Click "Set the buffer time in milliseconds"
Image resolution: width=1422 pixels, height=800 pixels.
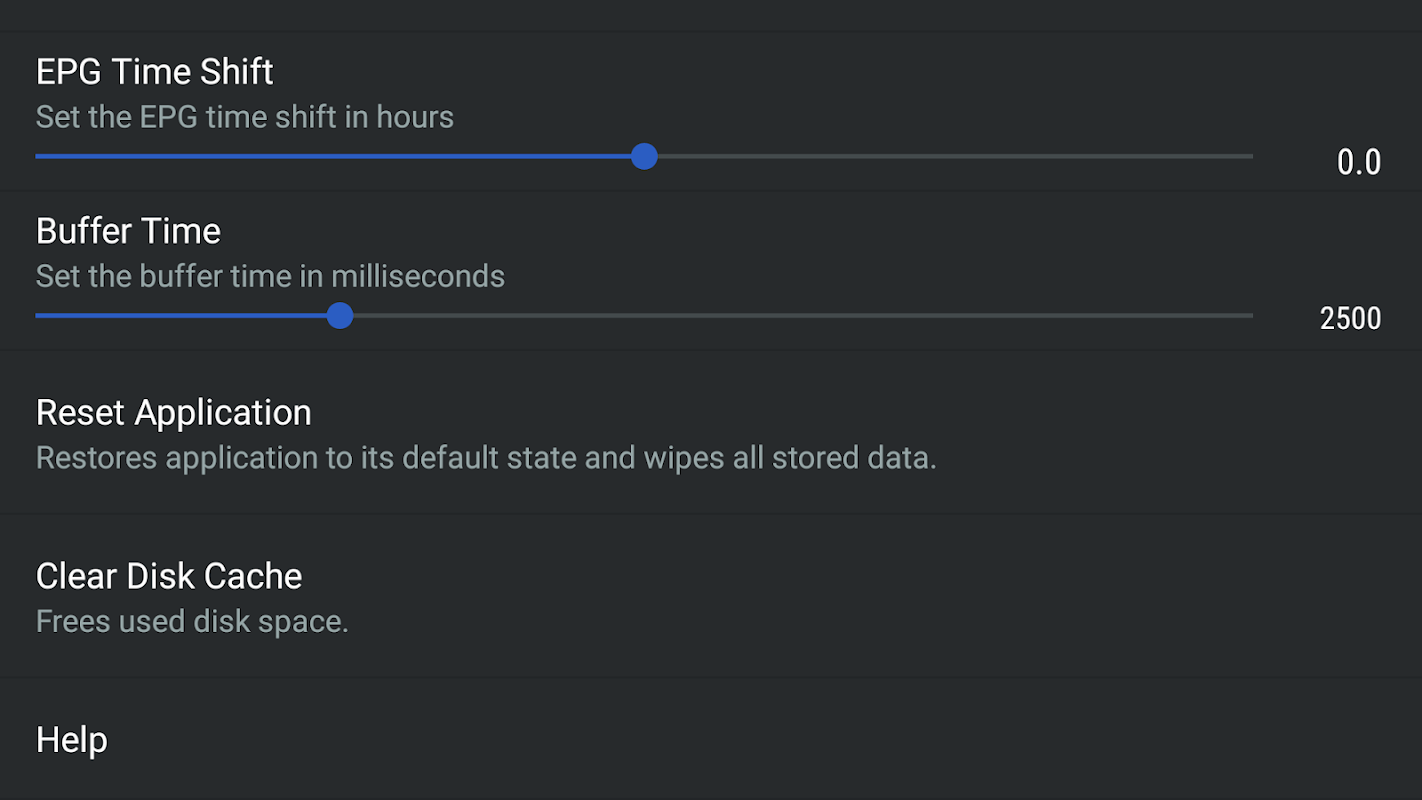270,276
